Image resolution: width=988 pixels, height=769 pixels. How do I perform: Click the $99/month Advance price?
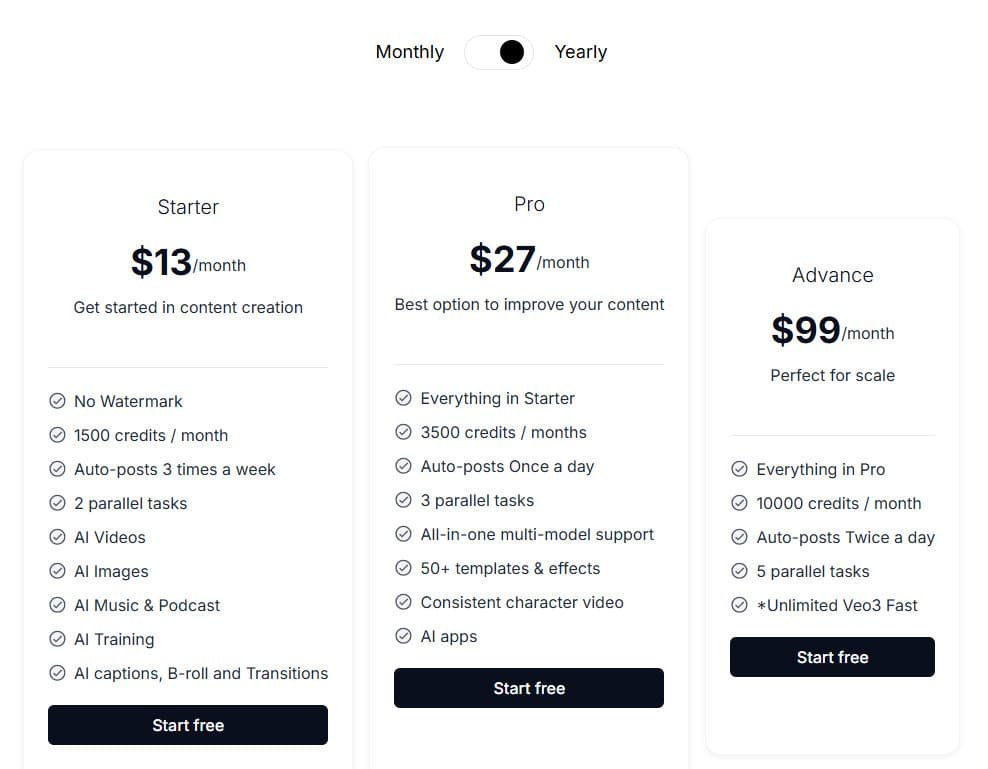(x=832, y=331)
